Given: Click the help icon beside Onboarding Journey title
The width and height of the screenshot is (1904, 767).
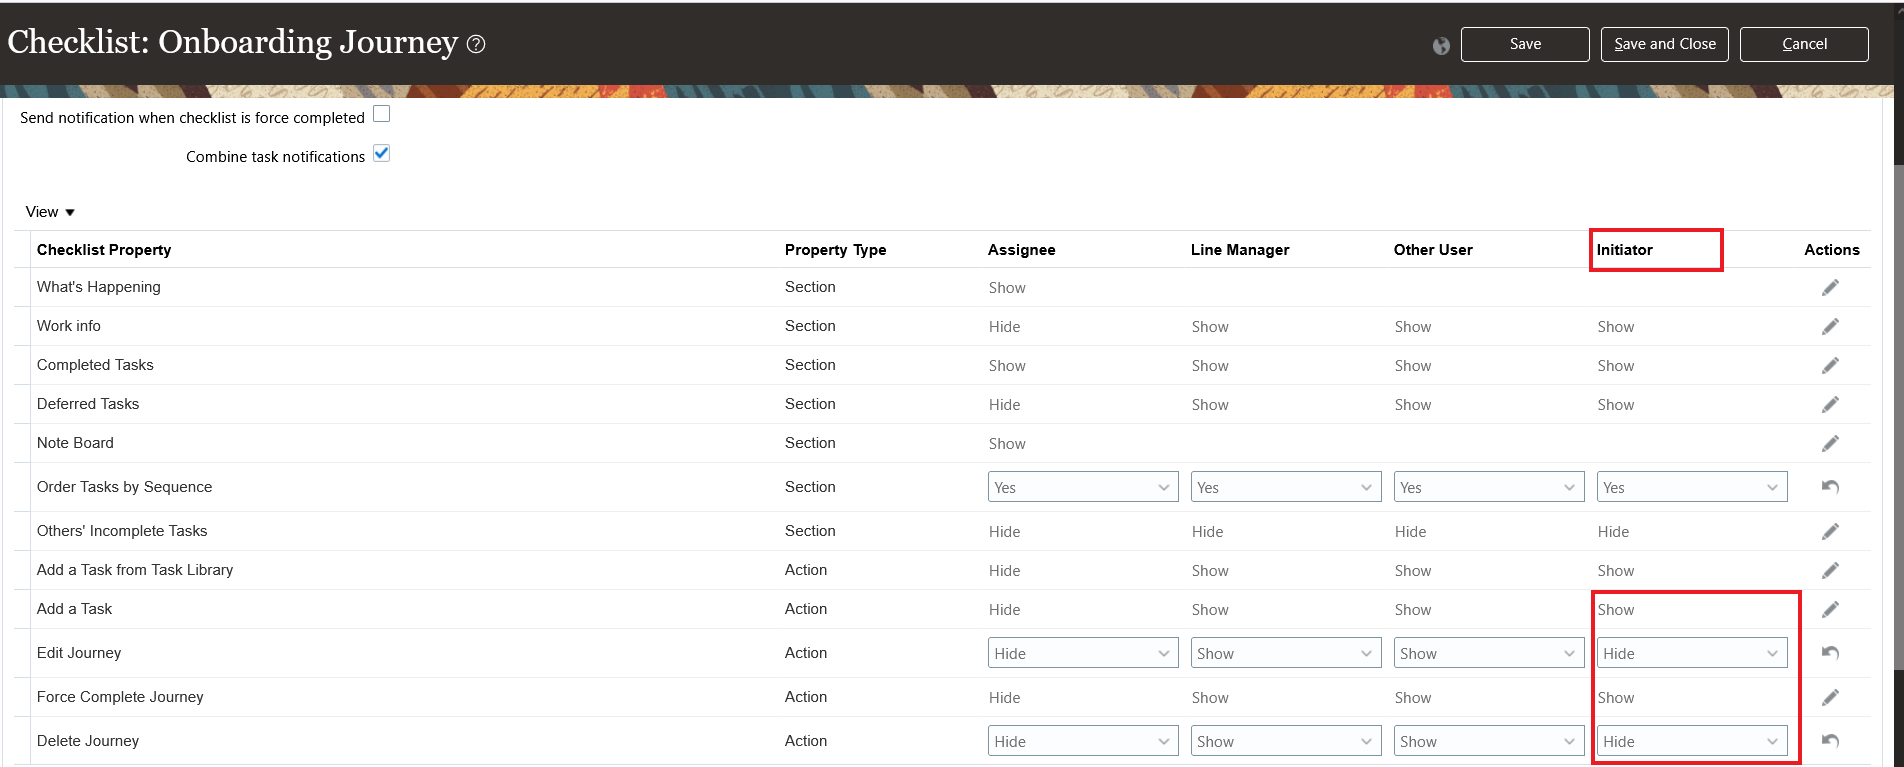Looking at the screenshot, I should tap(476, 44).
